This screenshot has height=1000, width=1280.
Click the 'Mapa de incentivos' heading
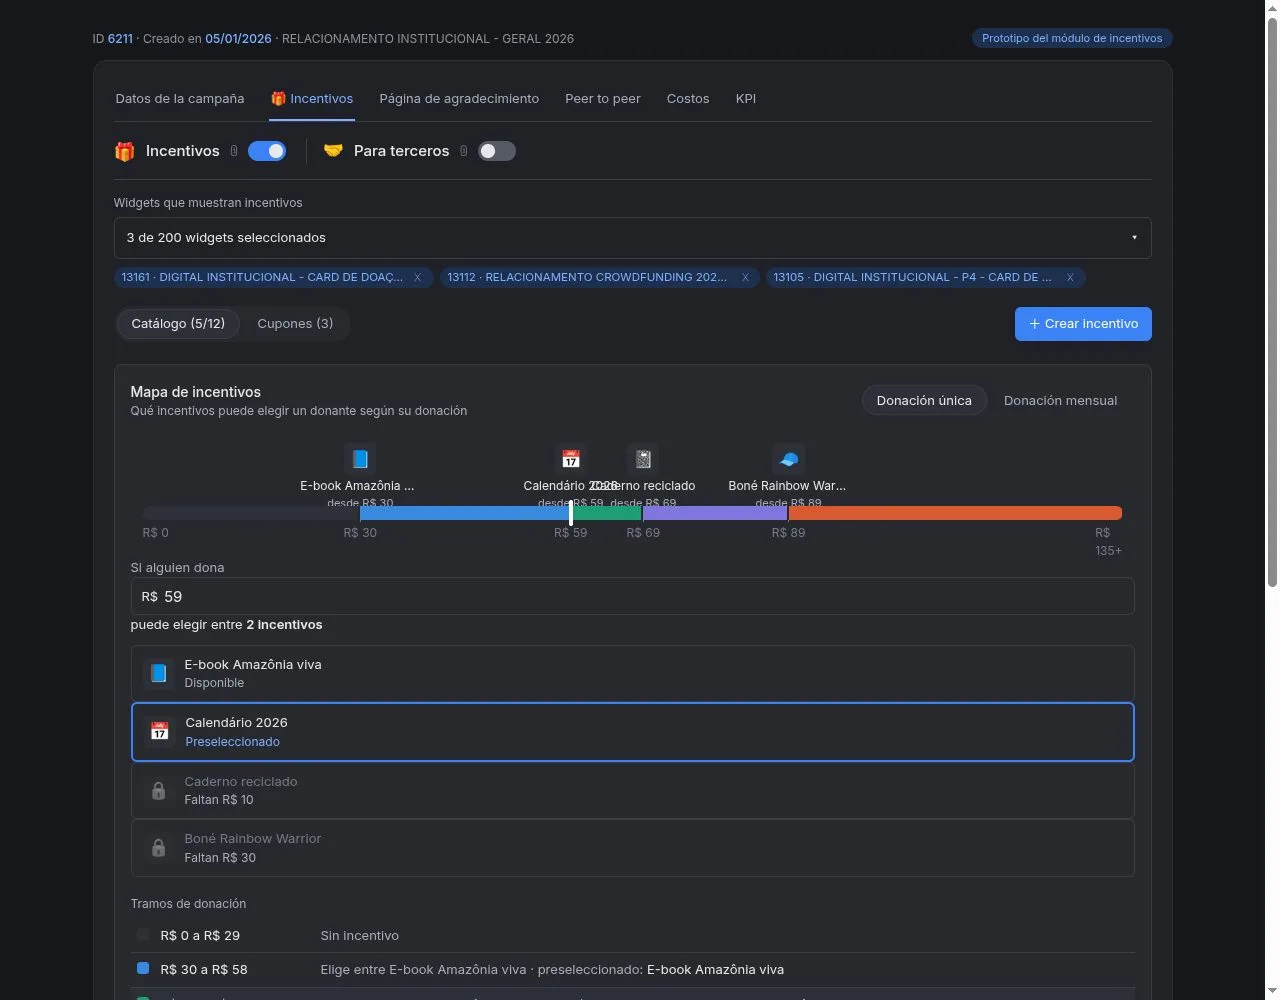point(196,392)
